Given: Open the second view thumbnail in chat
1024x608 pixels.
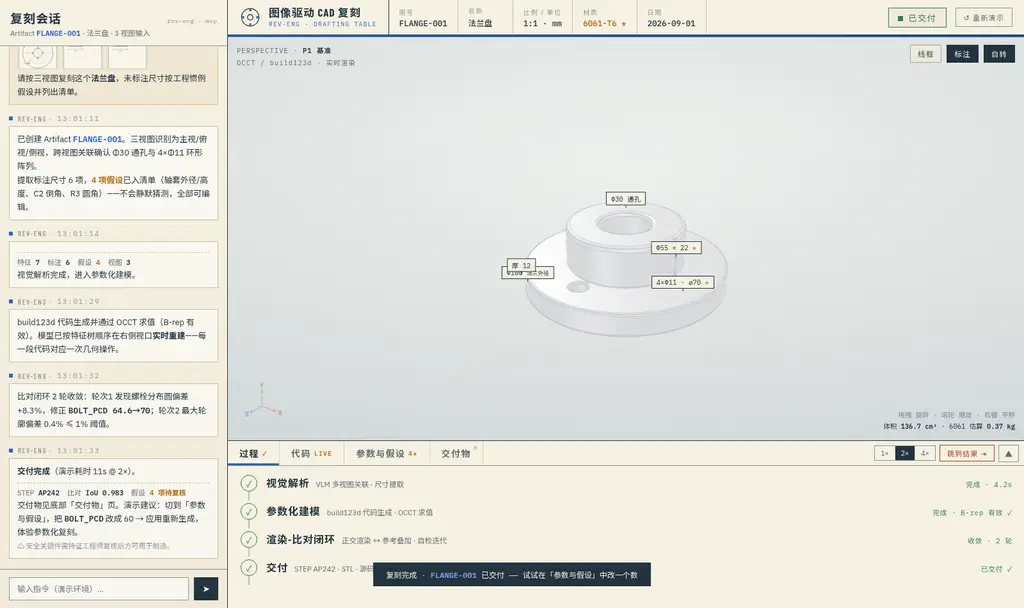Looking at the screenshot, I should click(x=82, y=55).
